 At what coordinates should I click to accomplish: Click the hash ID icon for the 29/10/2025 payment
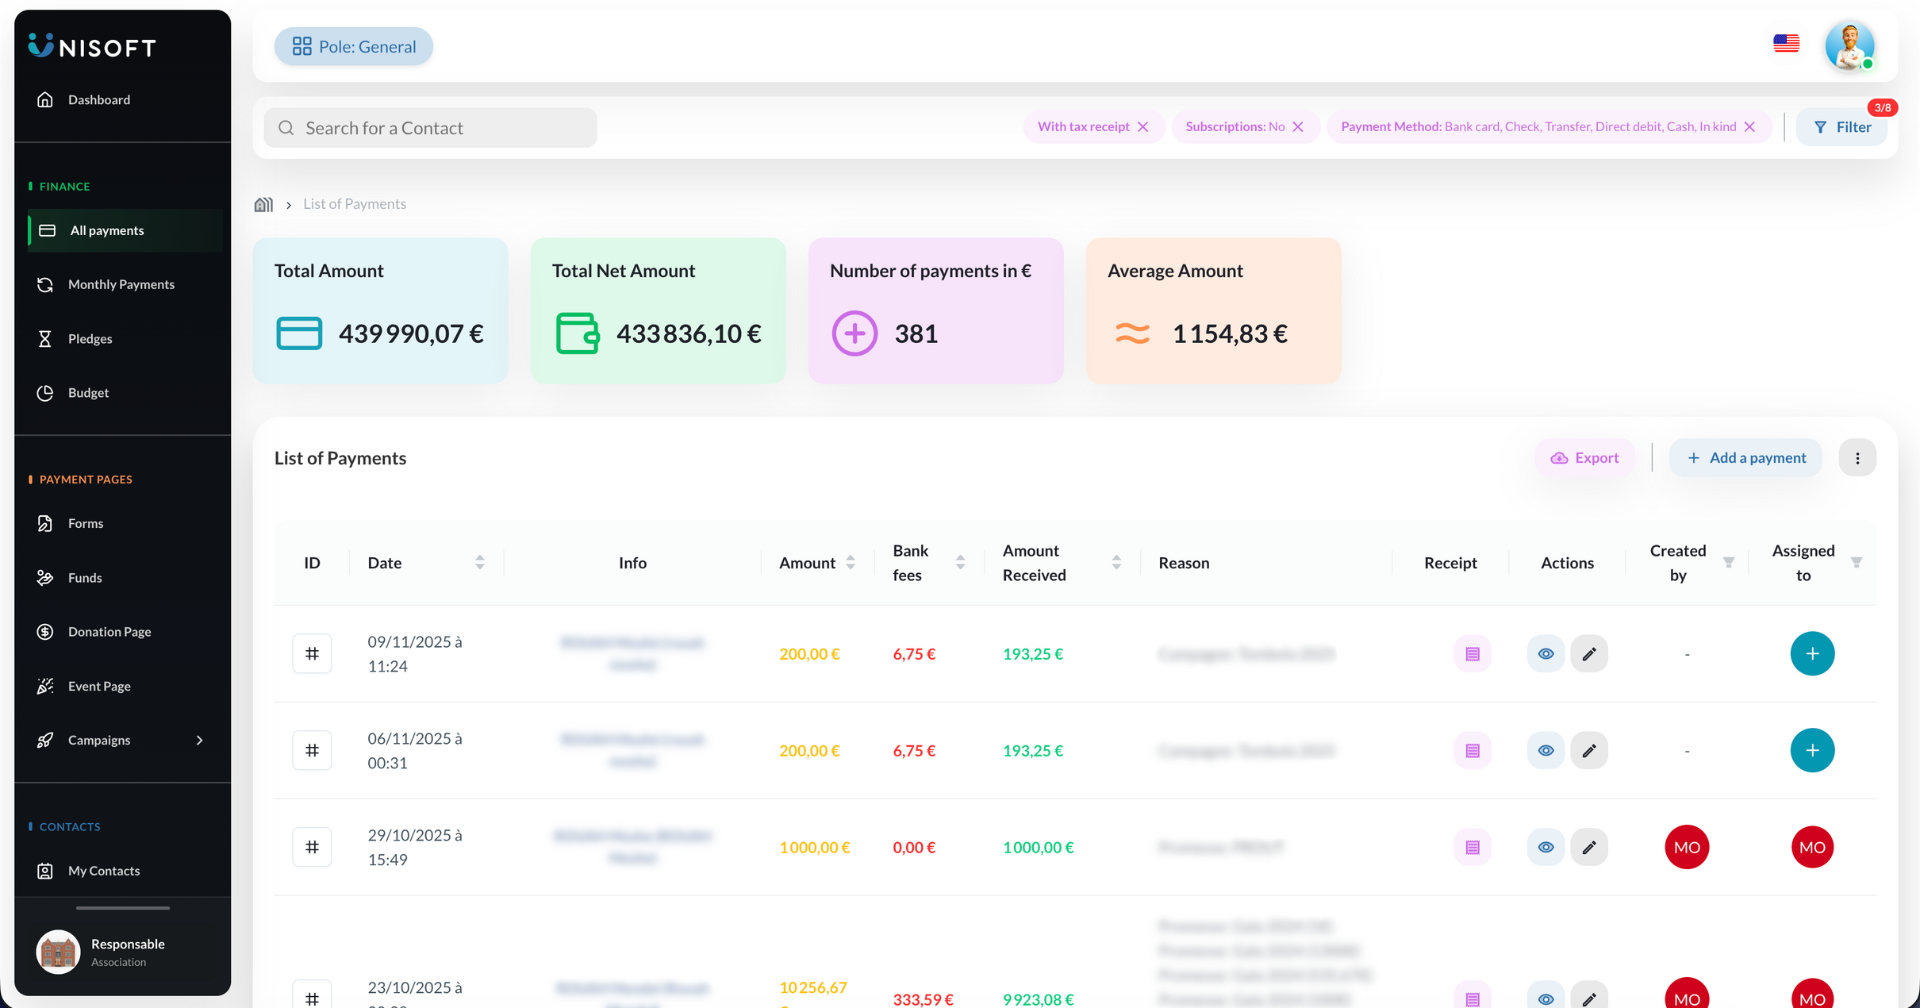pos(312,847)
